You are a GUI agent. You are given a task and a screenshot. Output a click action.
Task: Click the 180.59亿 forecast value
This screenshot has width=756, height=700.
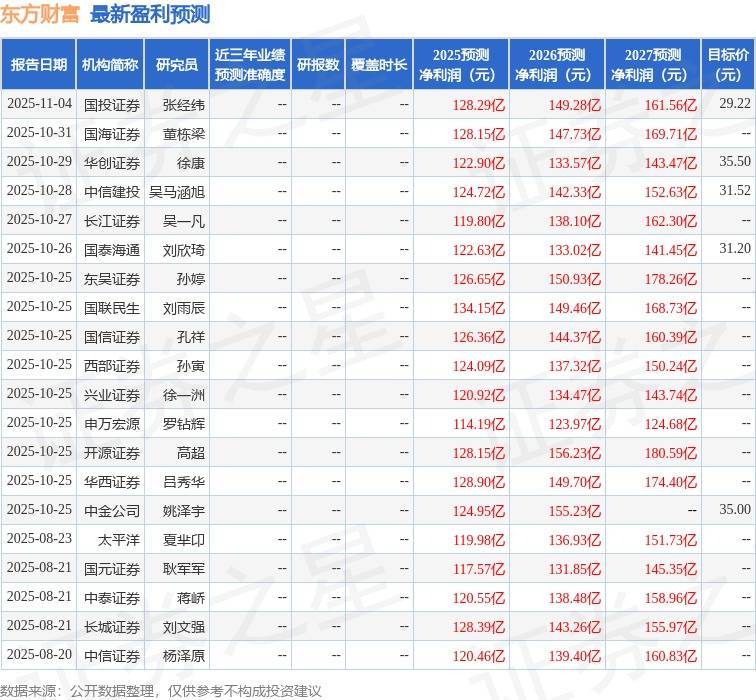[671, 453]
